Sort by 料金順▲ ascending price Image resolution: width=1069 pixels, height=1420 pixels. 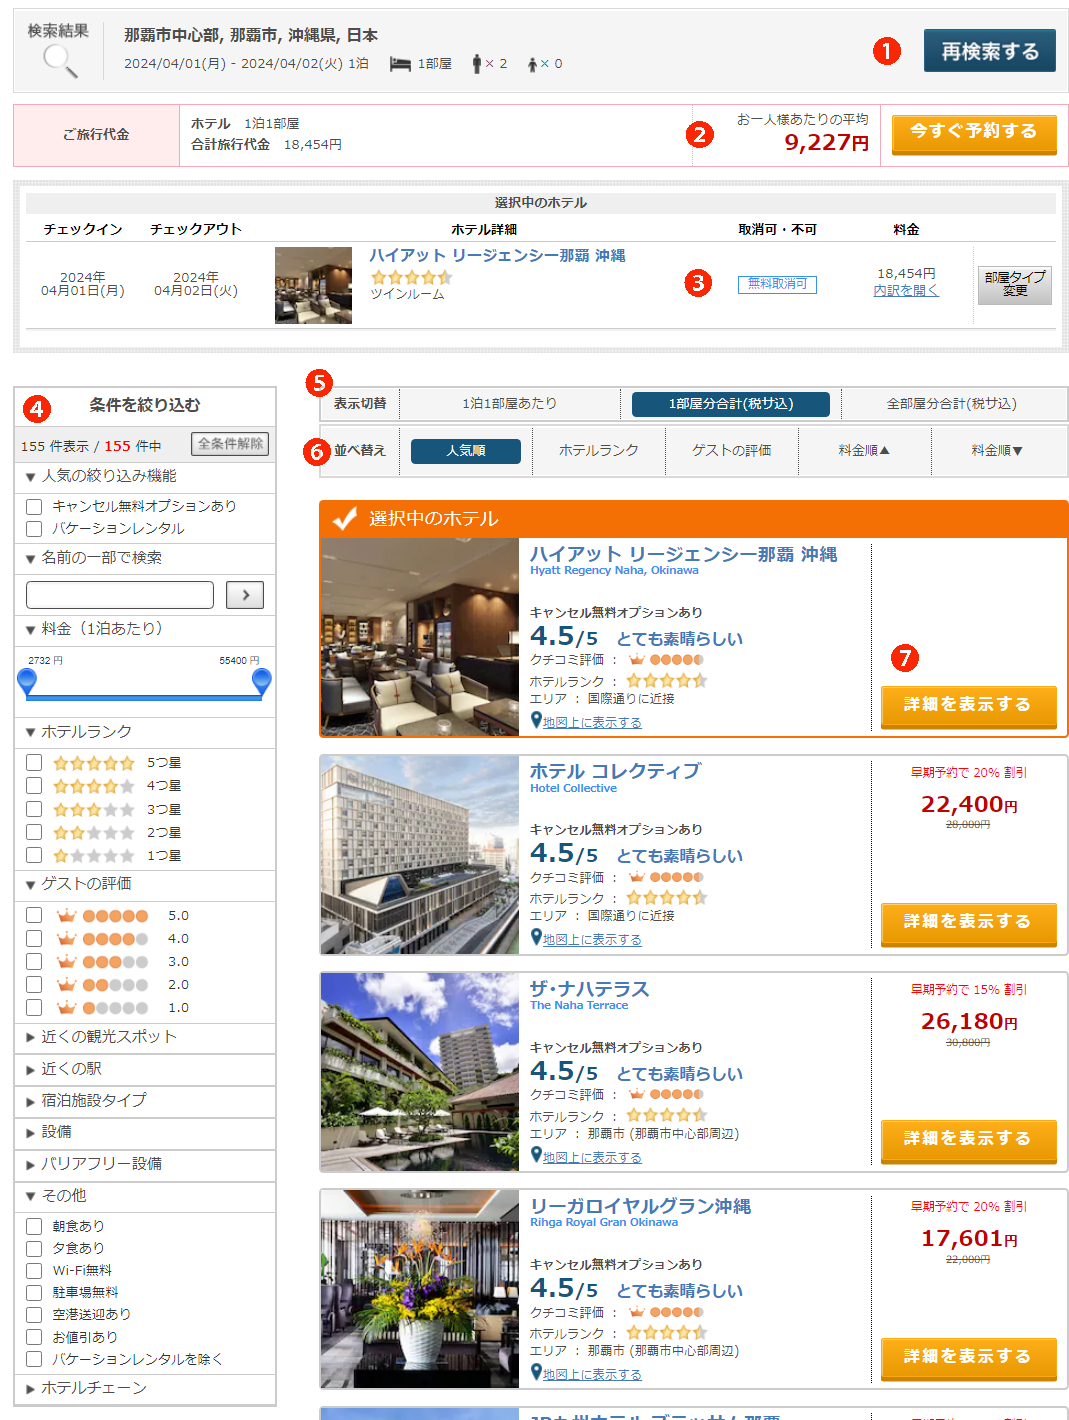(864, 451)
